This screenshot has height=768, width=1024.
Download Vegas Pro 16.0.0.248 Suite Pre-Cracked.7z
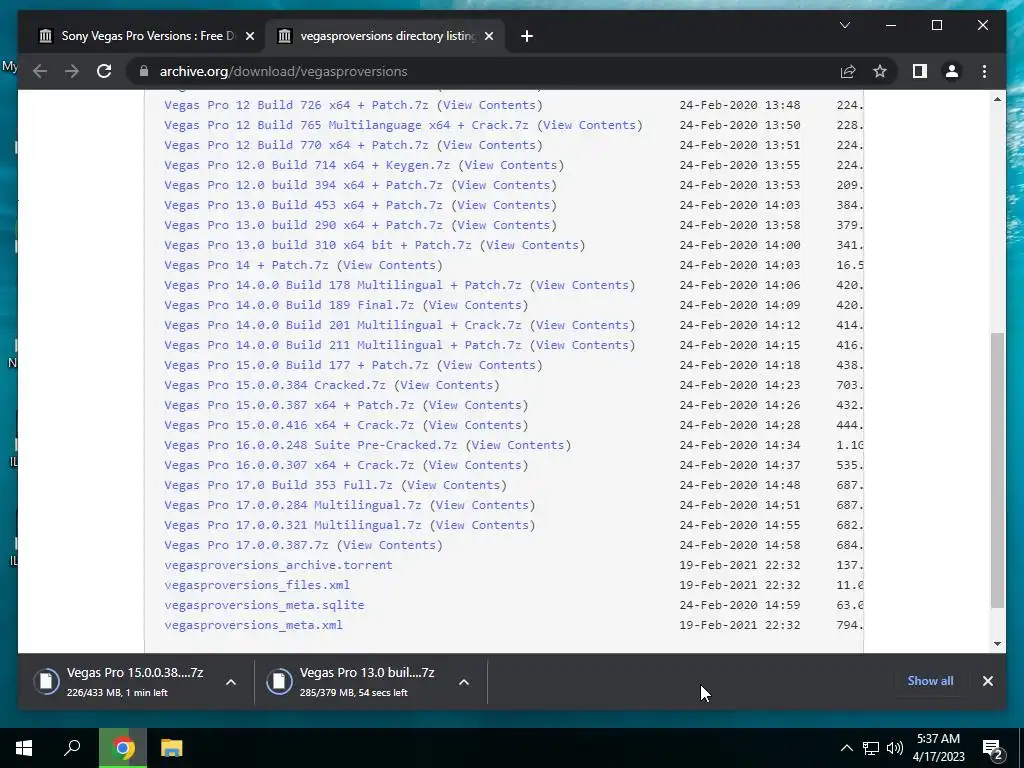click(x=310, y=445)
